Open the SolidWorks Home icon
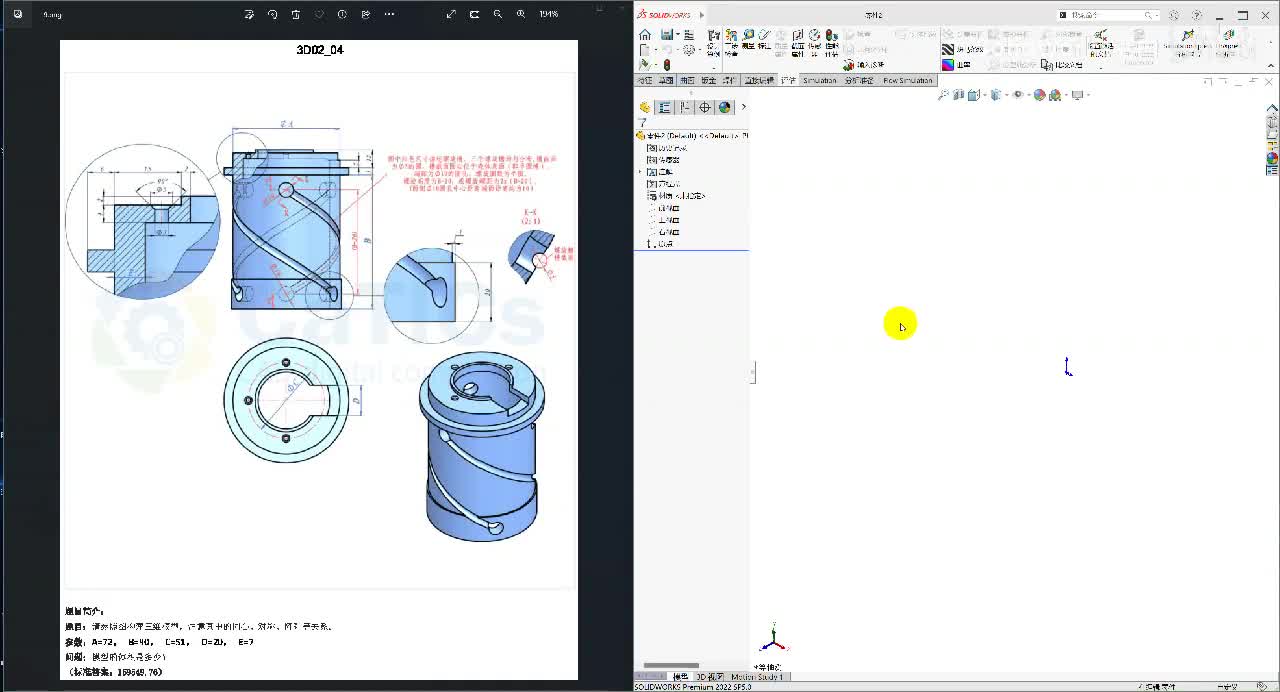The height and width of the screenshot is (692, 1280). 645,35
